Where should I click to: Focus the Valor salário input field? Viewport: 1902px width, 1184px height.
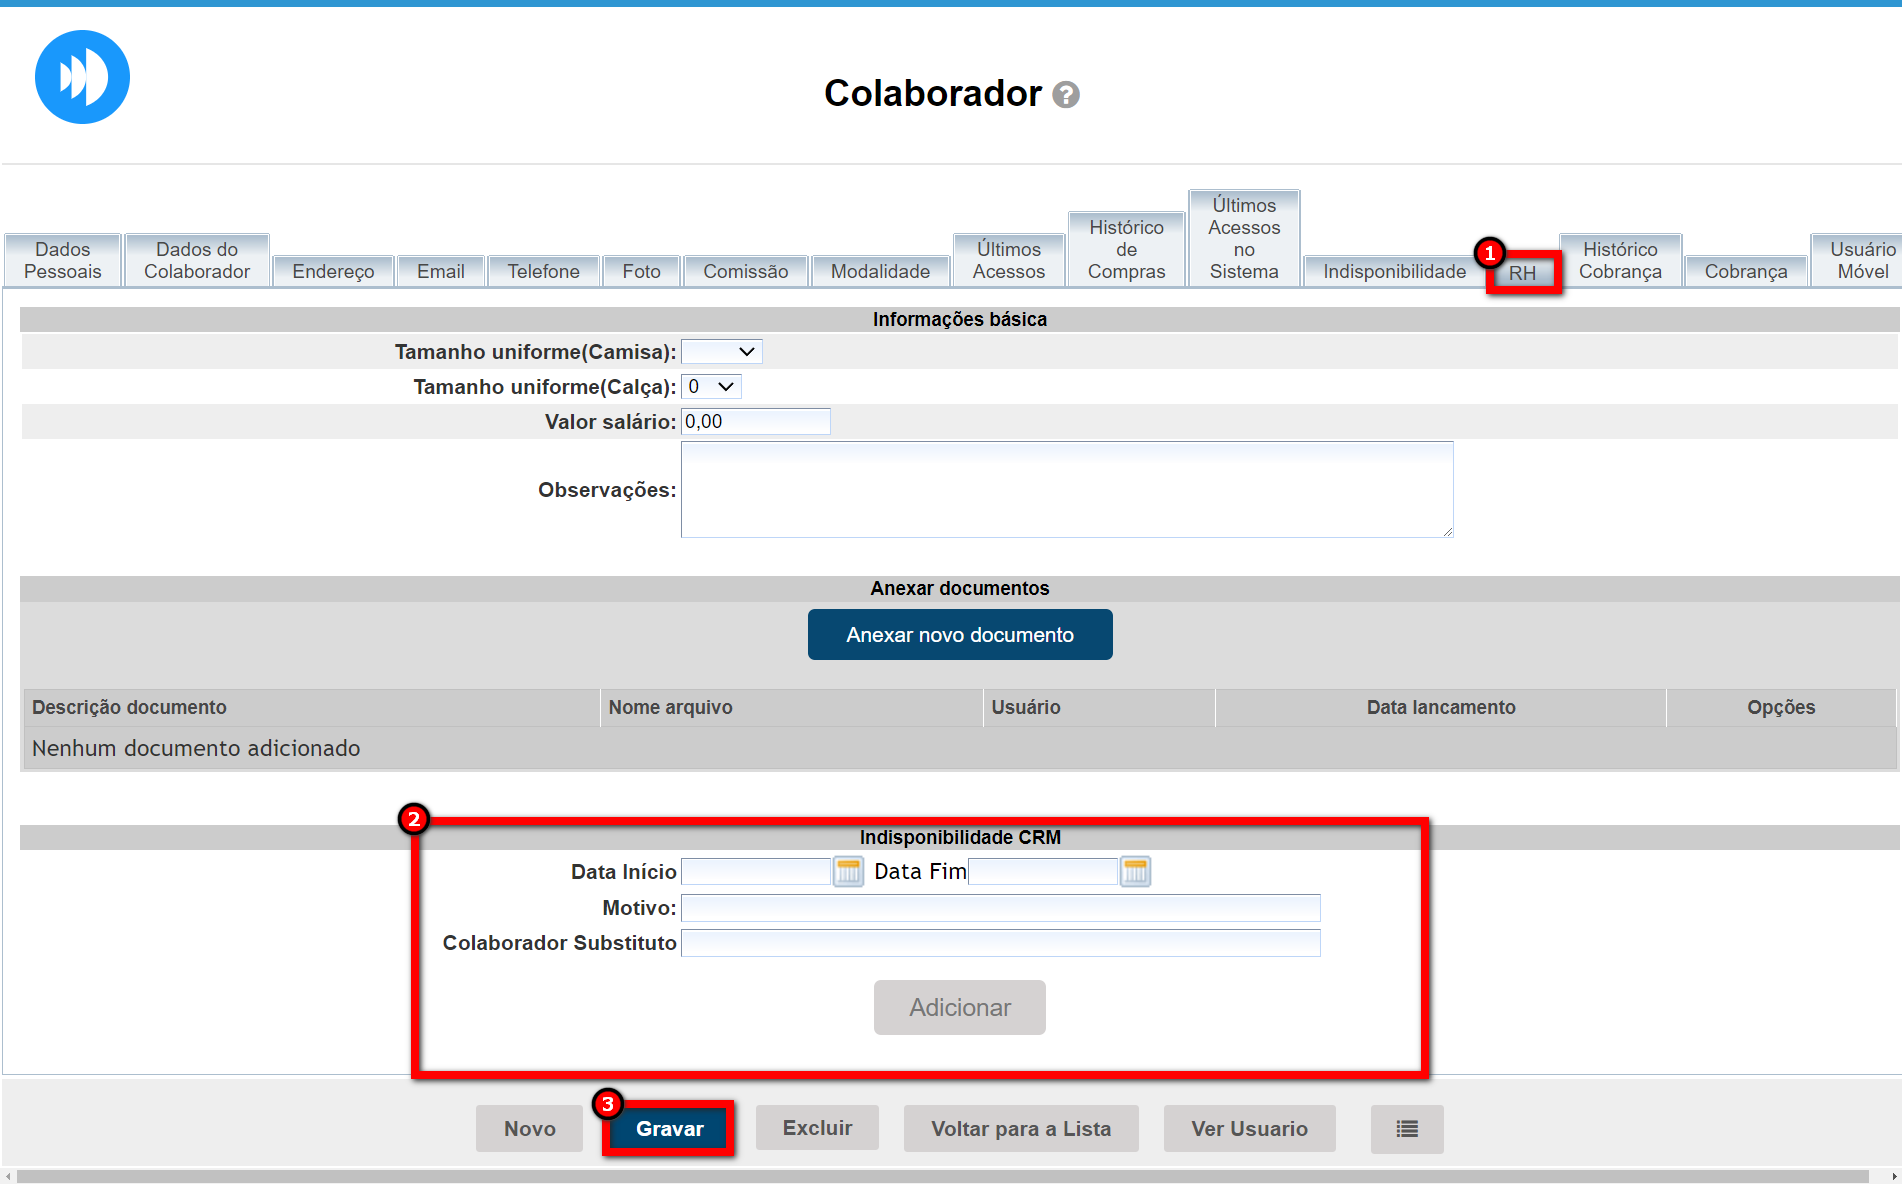[x=755, y=422]
